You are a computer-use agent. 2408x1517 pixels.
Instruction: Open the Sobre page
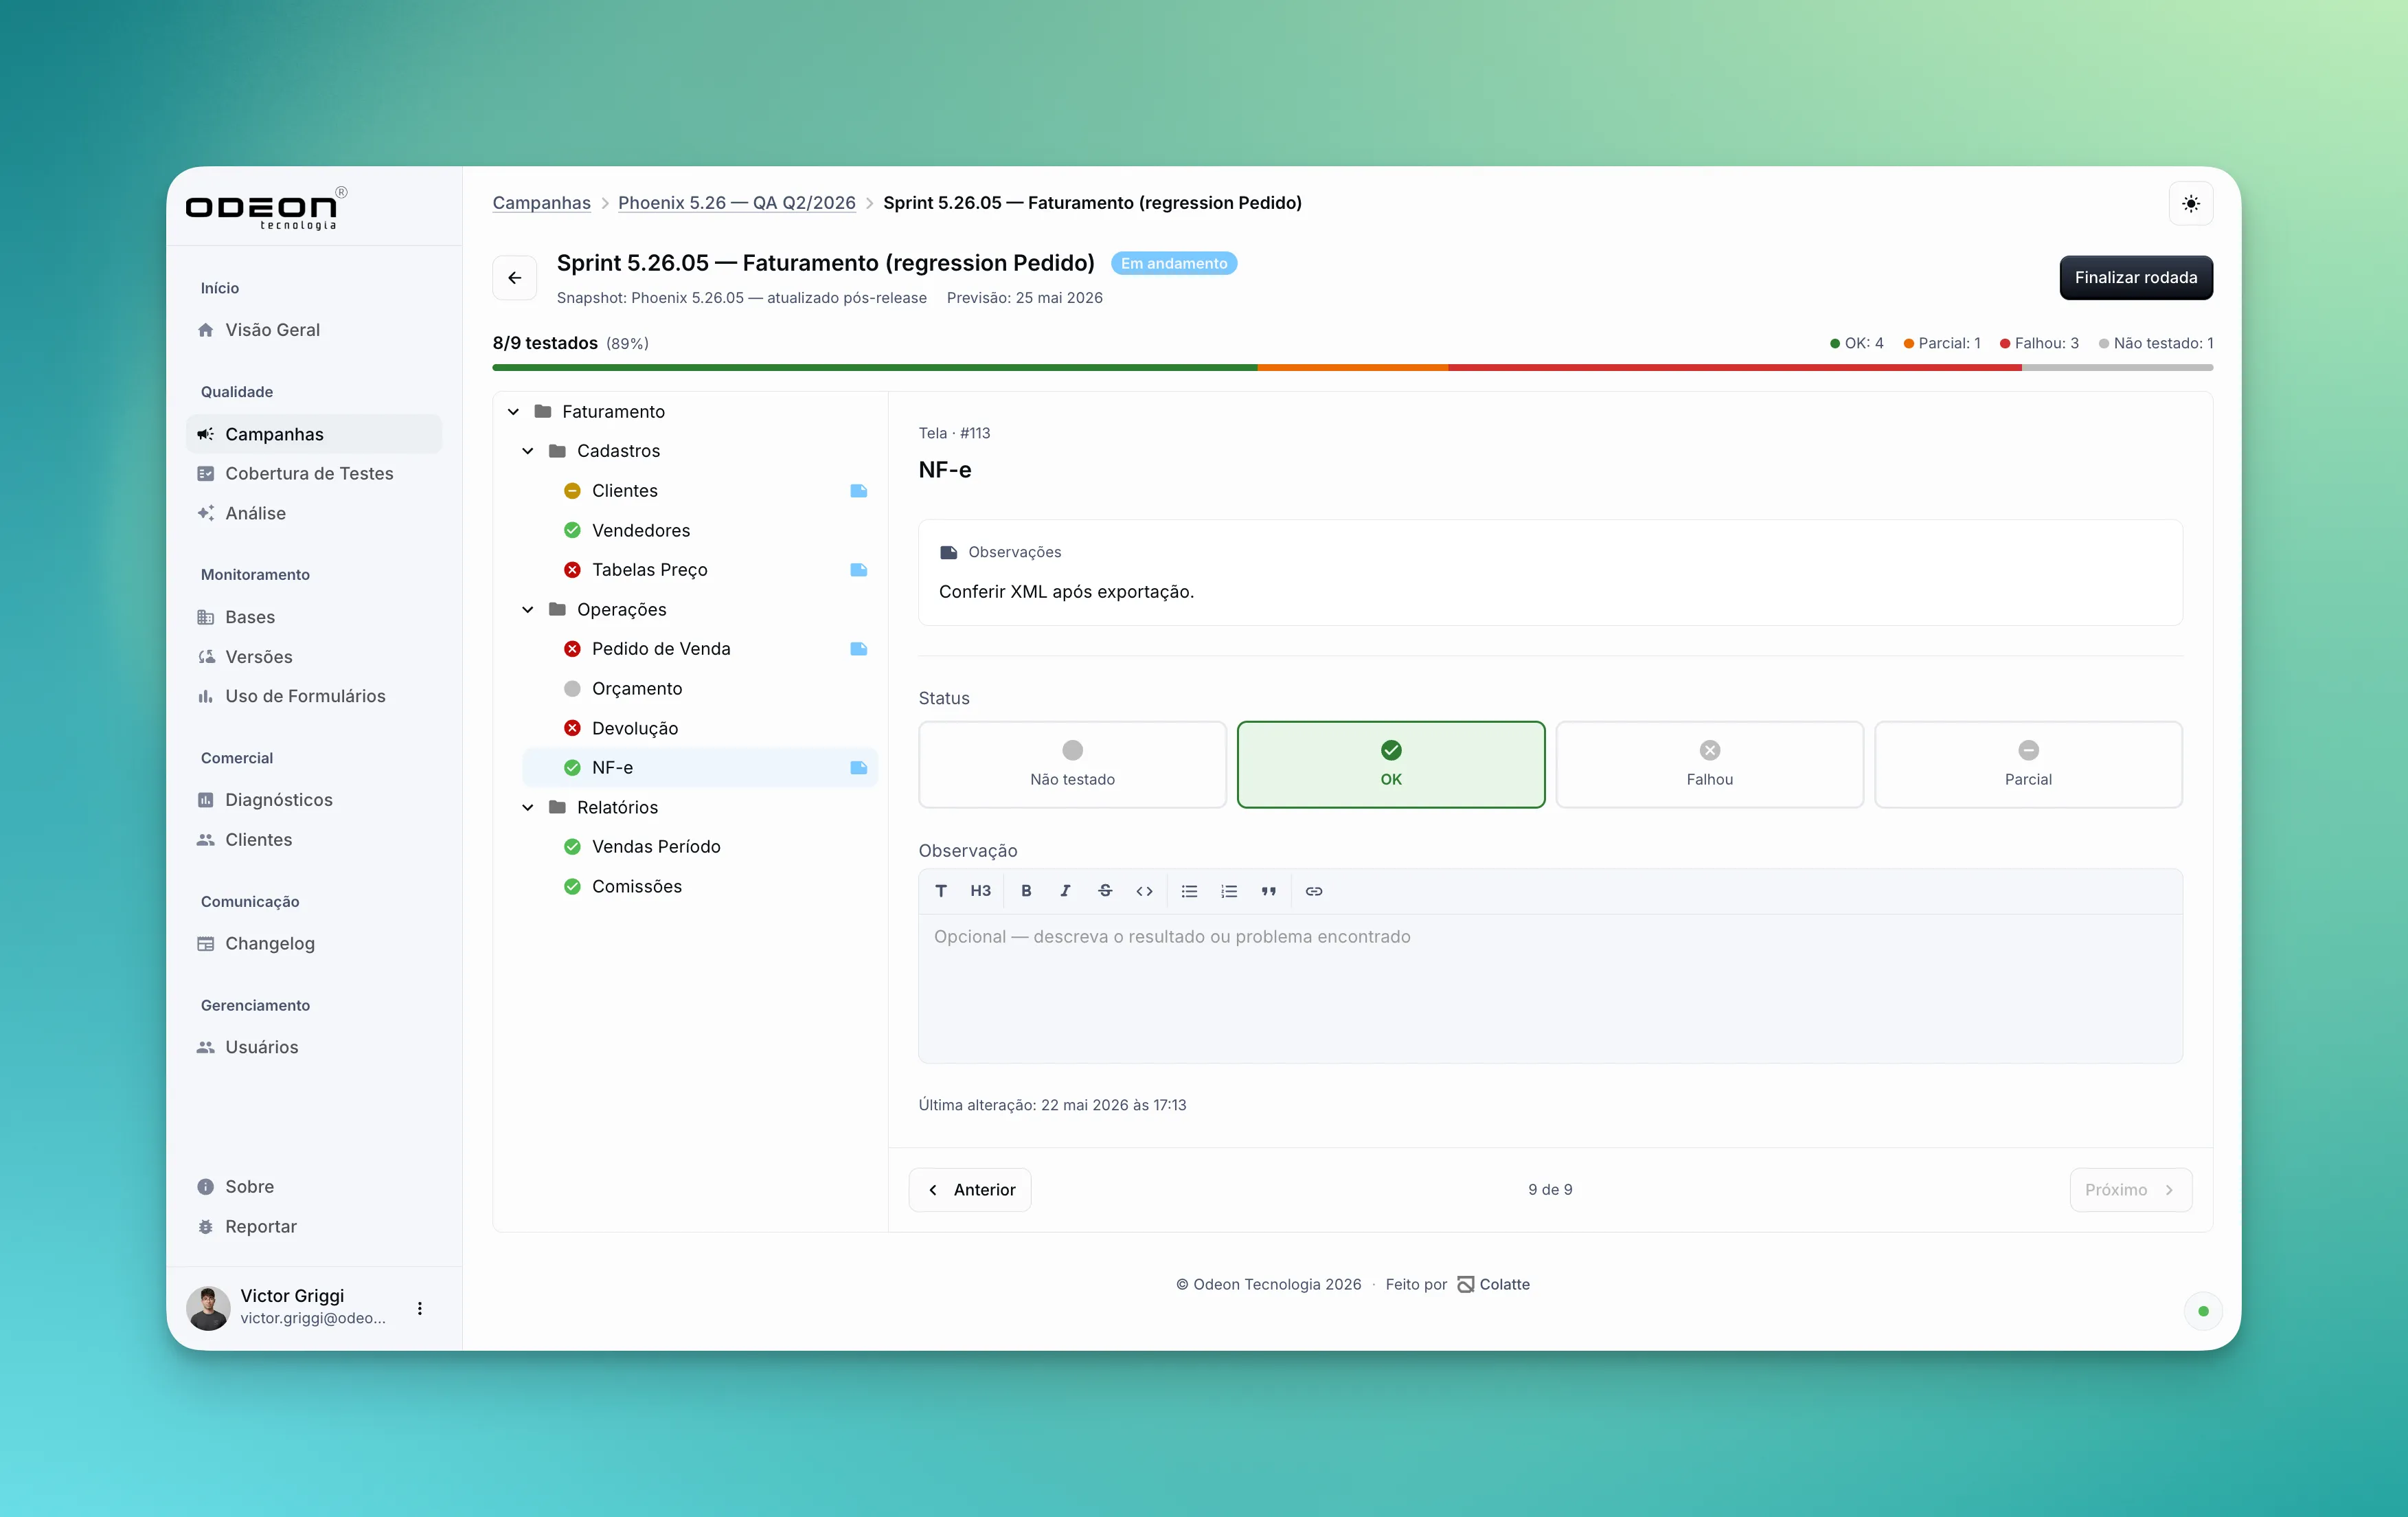[x=314, y=1187]
